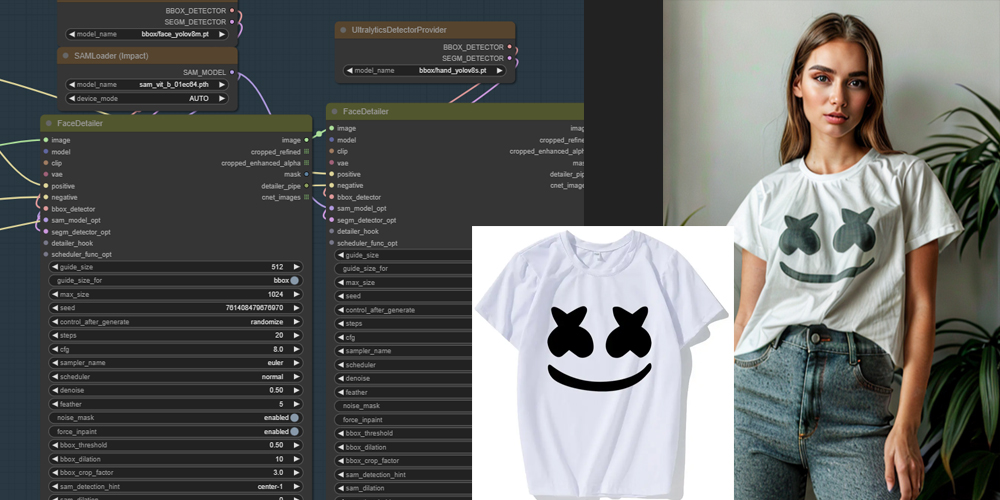Click left arrow of sampler_name on T-shirt-covered FaceDetailer

click(341, 351)
